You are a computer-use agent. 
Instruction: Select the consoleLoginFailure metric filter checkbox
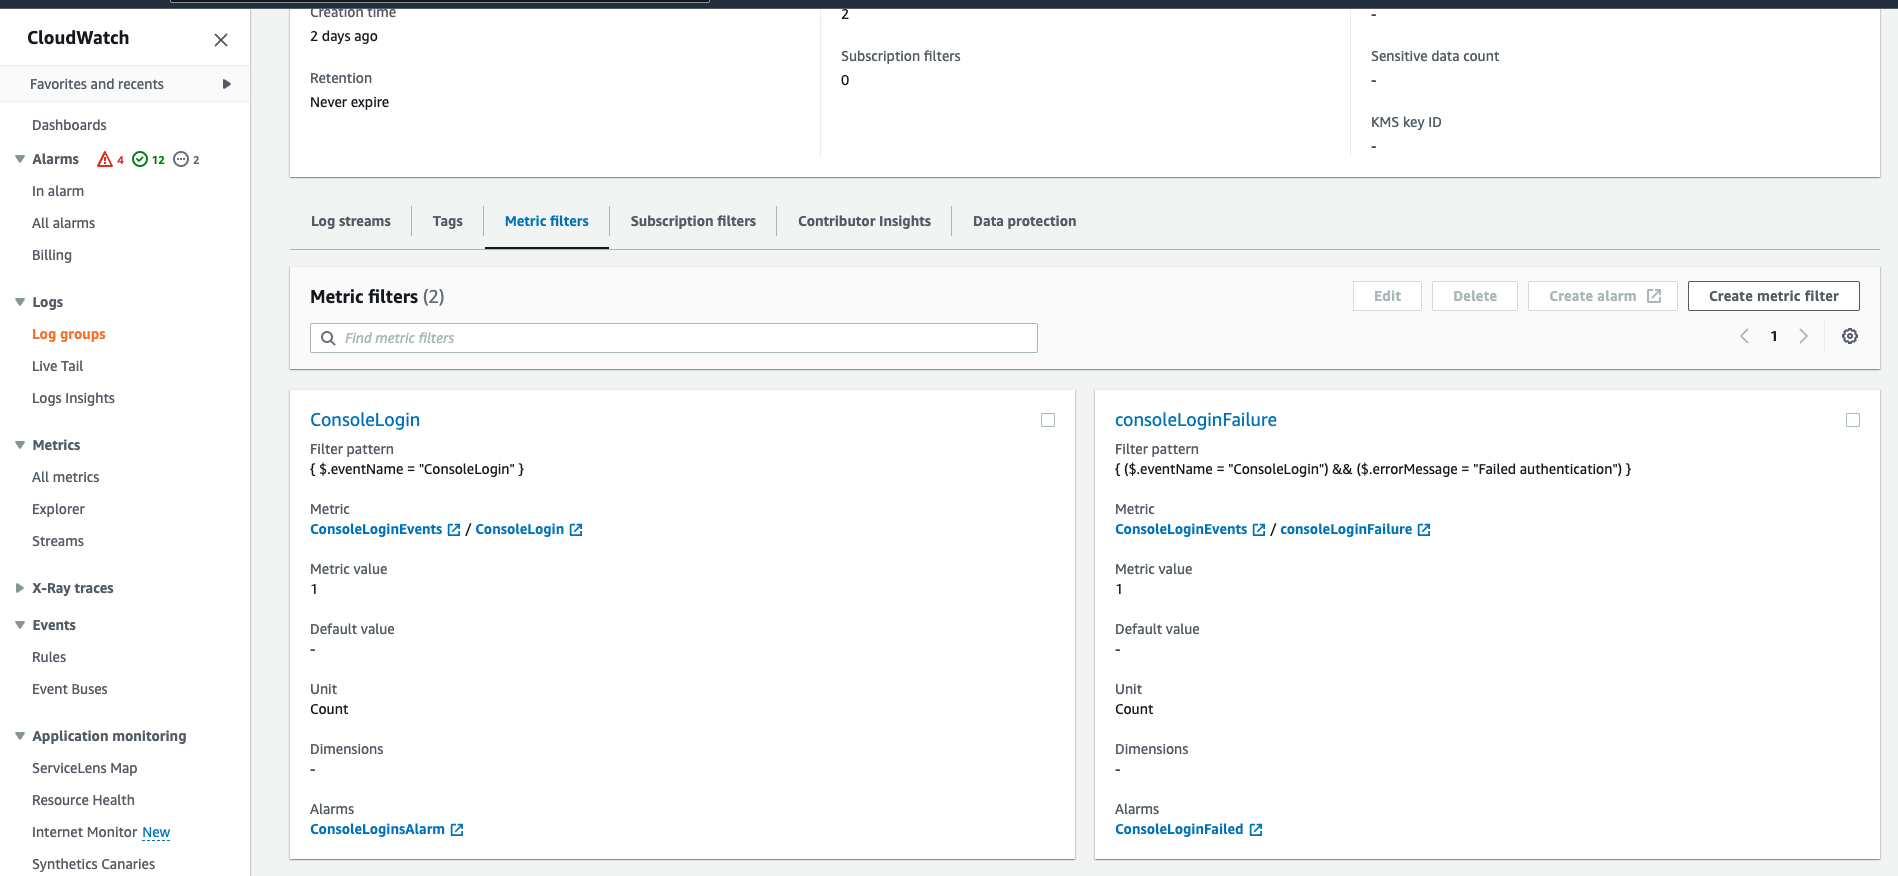pos(1853,420)
